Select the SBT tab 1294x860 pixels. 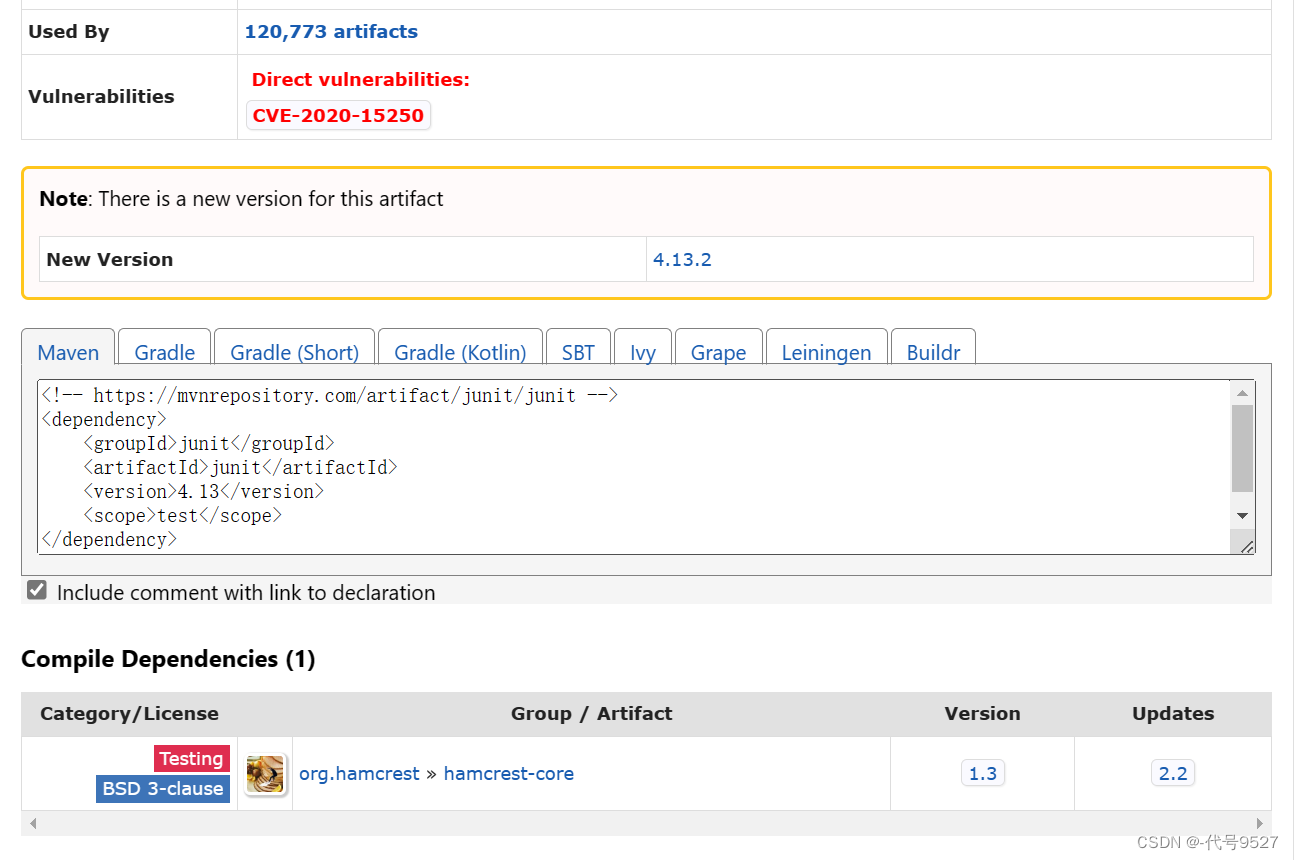pos(578,352)
